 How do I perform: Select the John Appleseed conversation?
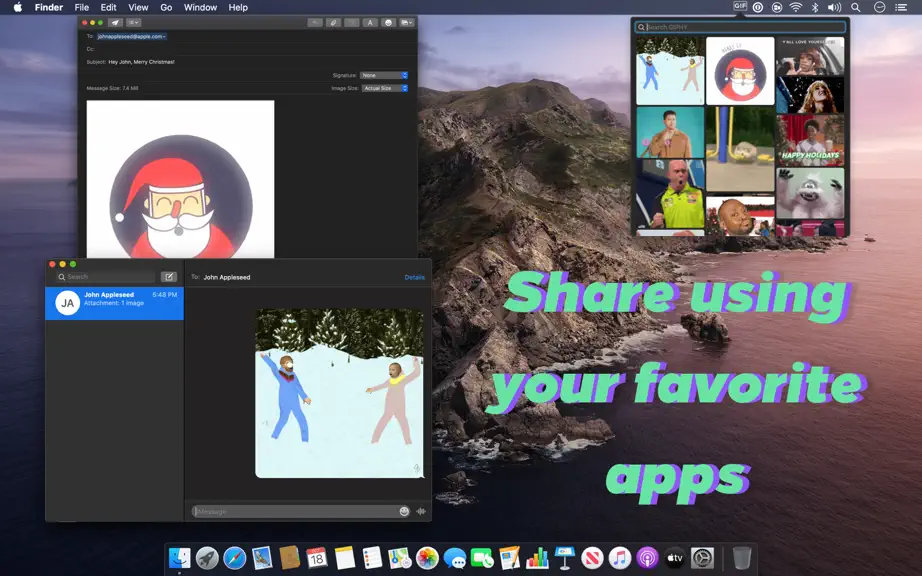[x=115, y=303]
